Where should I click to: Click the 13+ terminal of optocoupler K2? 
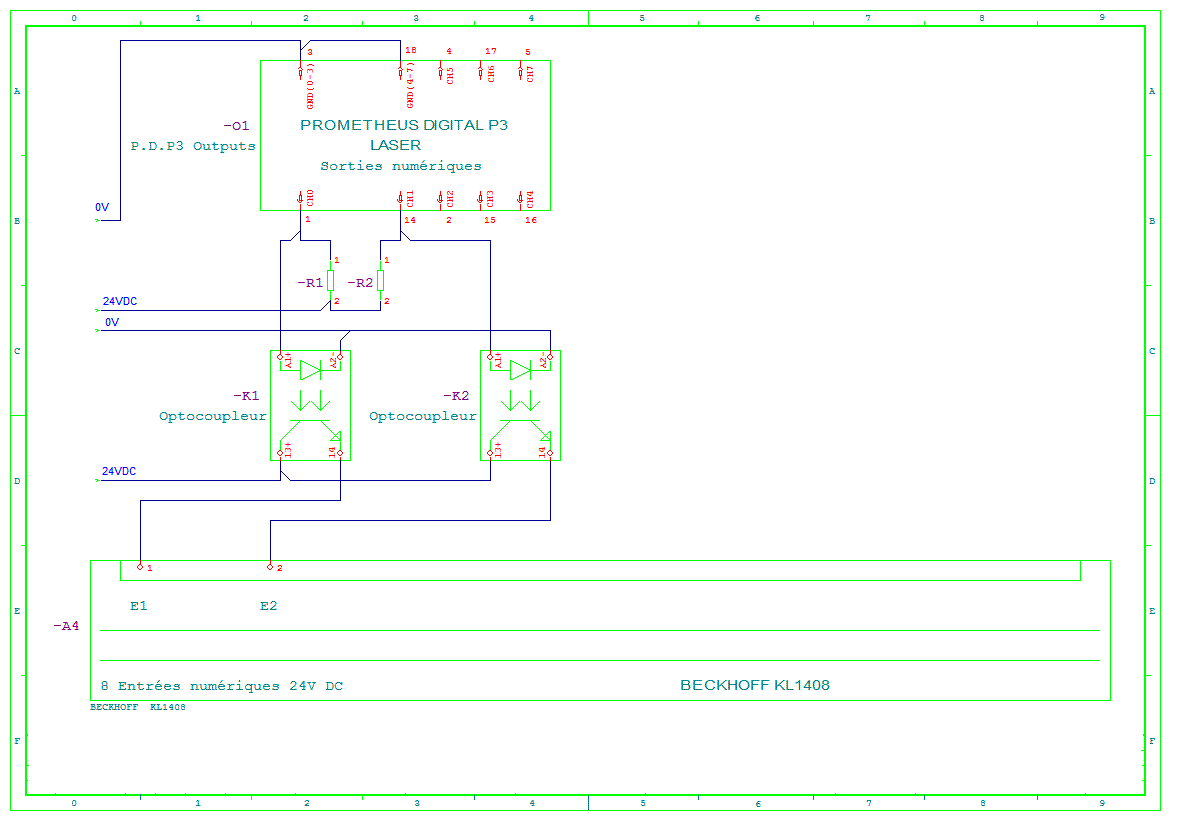(490, 454)
